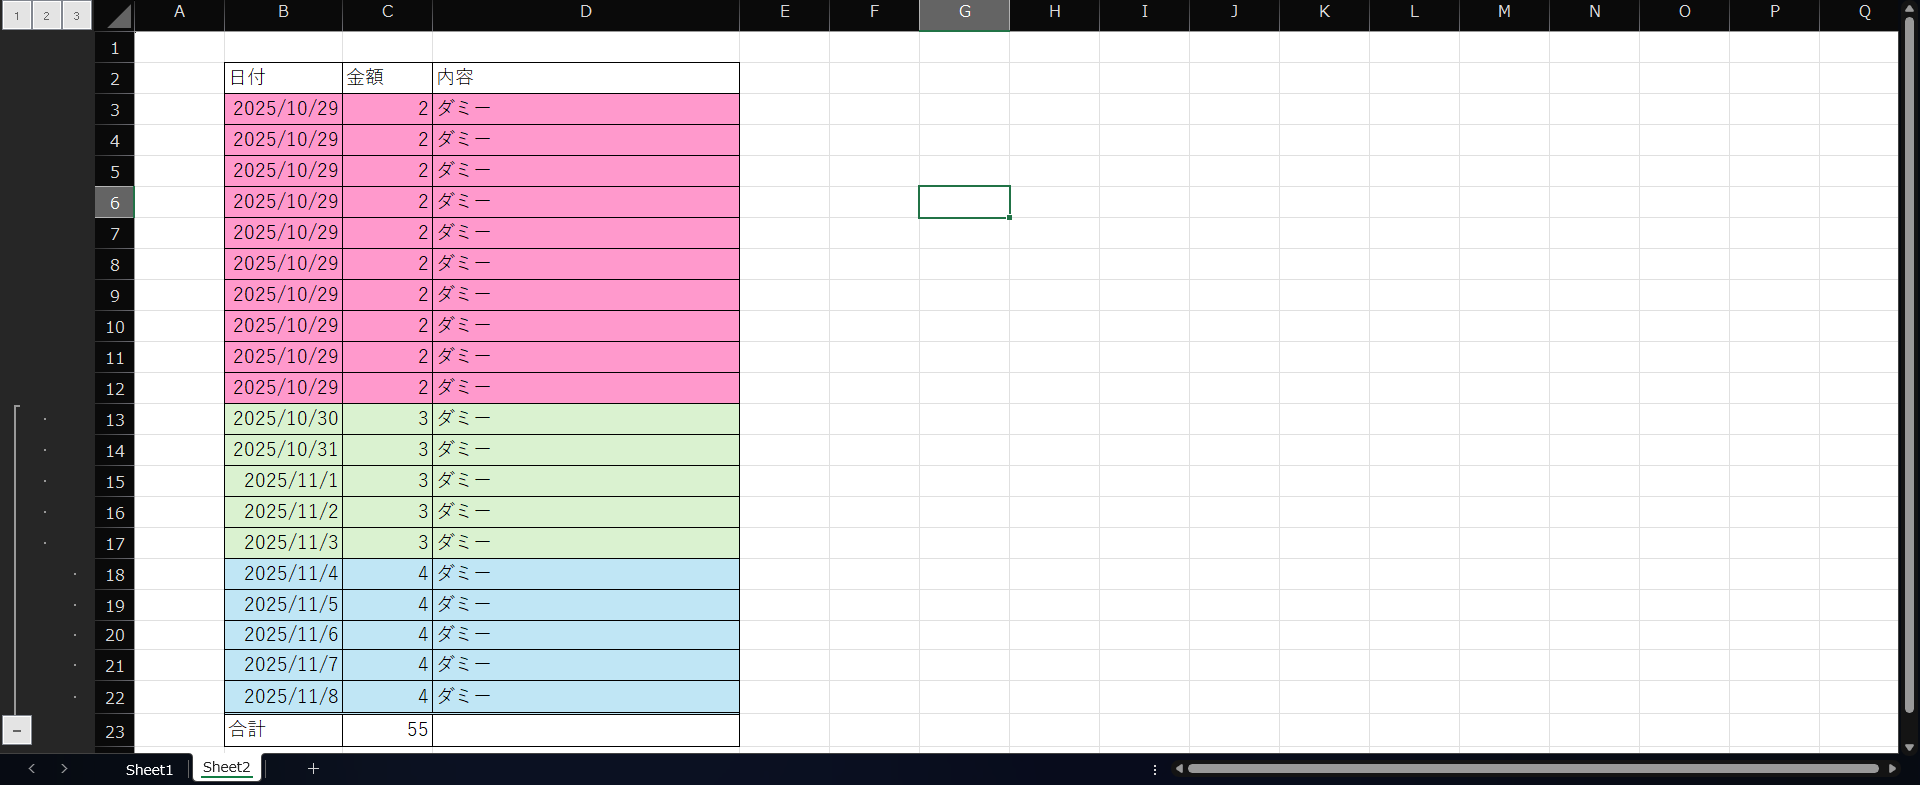The width and height of the screenshot is (1920, 785).
Task: Click horizontal scrollbar right arrow
Action: (x=1892, y=768)
